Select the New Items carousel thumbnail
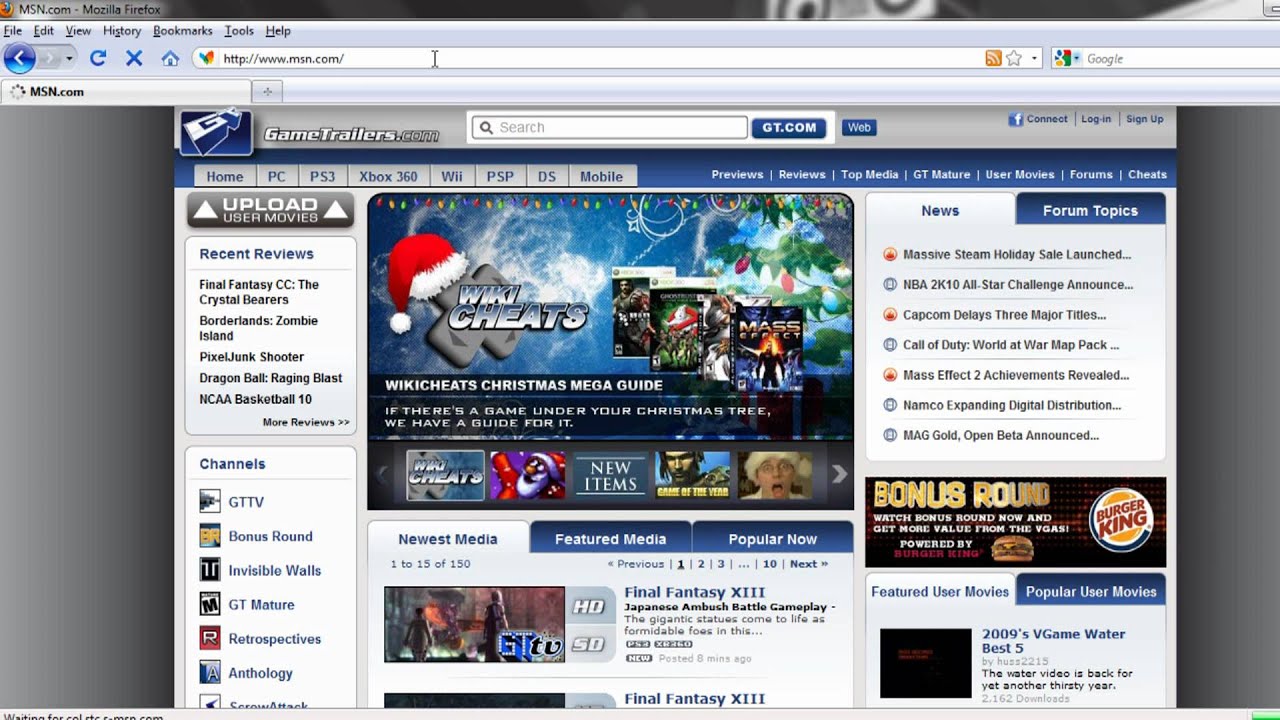 pos(610,475)
